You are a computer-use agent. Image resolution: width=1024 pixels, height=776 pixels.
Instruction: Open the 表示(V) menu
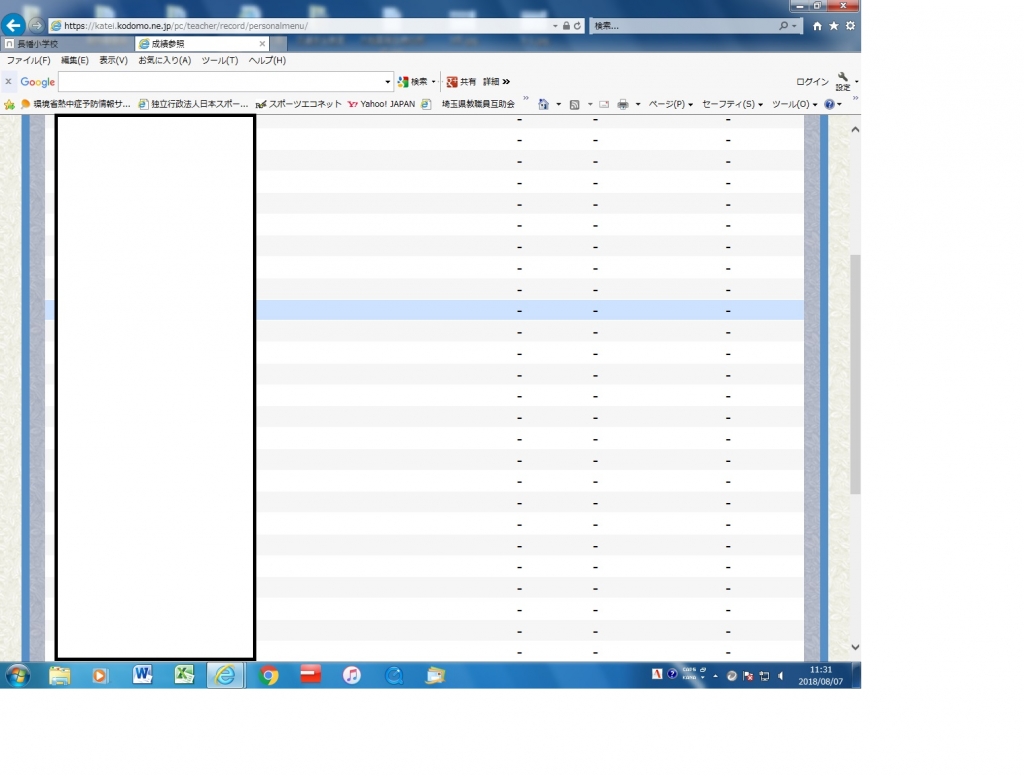coord(113,60)
